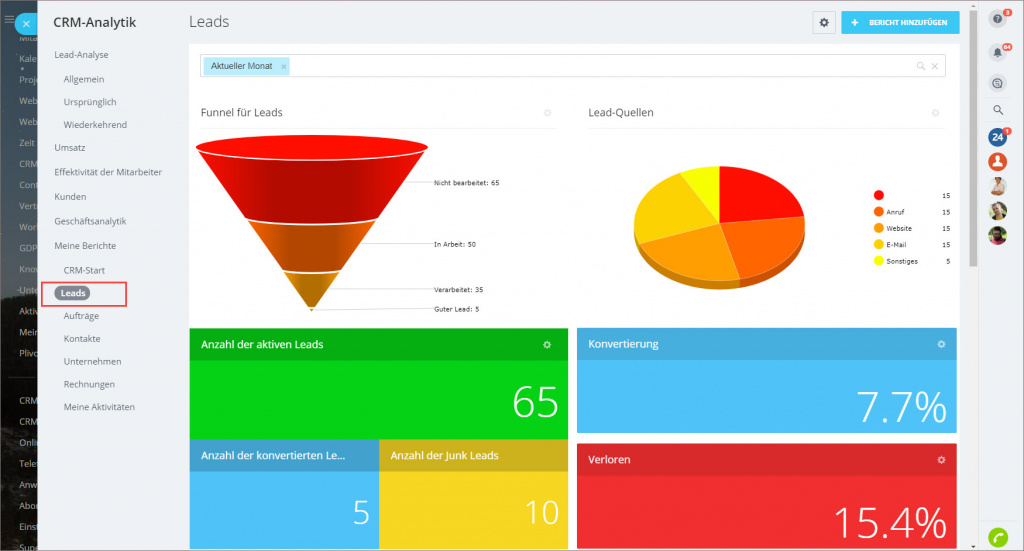Open gear settings on Verloren widget
Viewport: 1024px width, 551px height.
(x=941, y=460)
